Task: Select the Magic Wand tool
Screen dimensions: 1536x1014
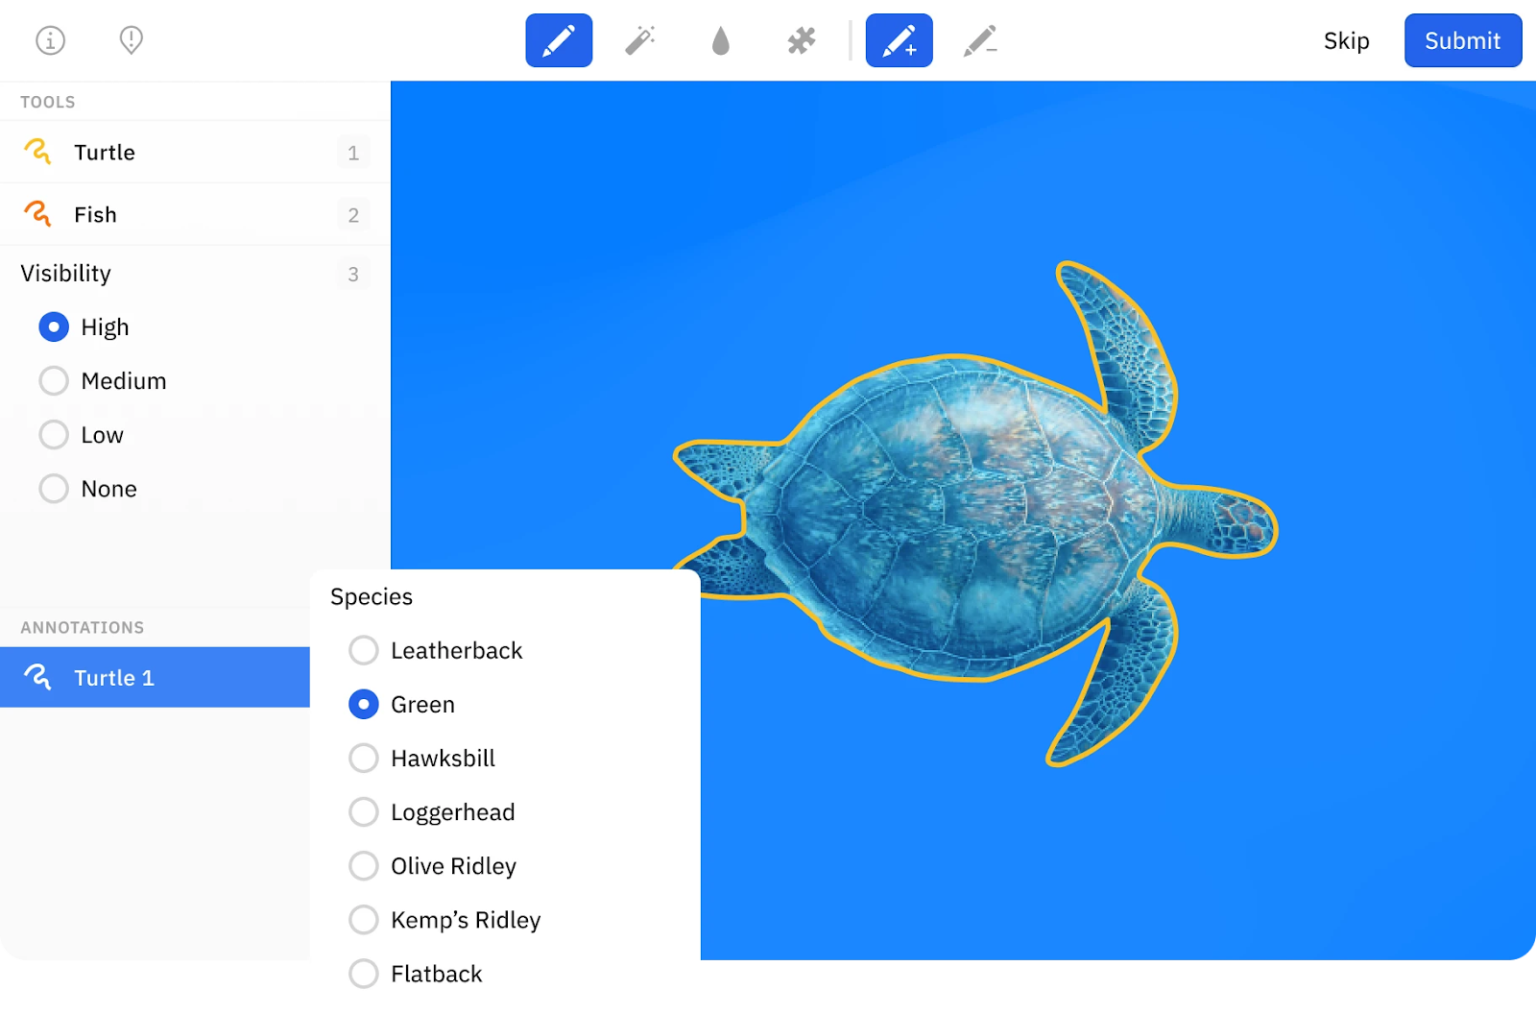Action: coord(639,40)
